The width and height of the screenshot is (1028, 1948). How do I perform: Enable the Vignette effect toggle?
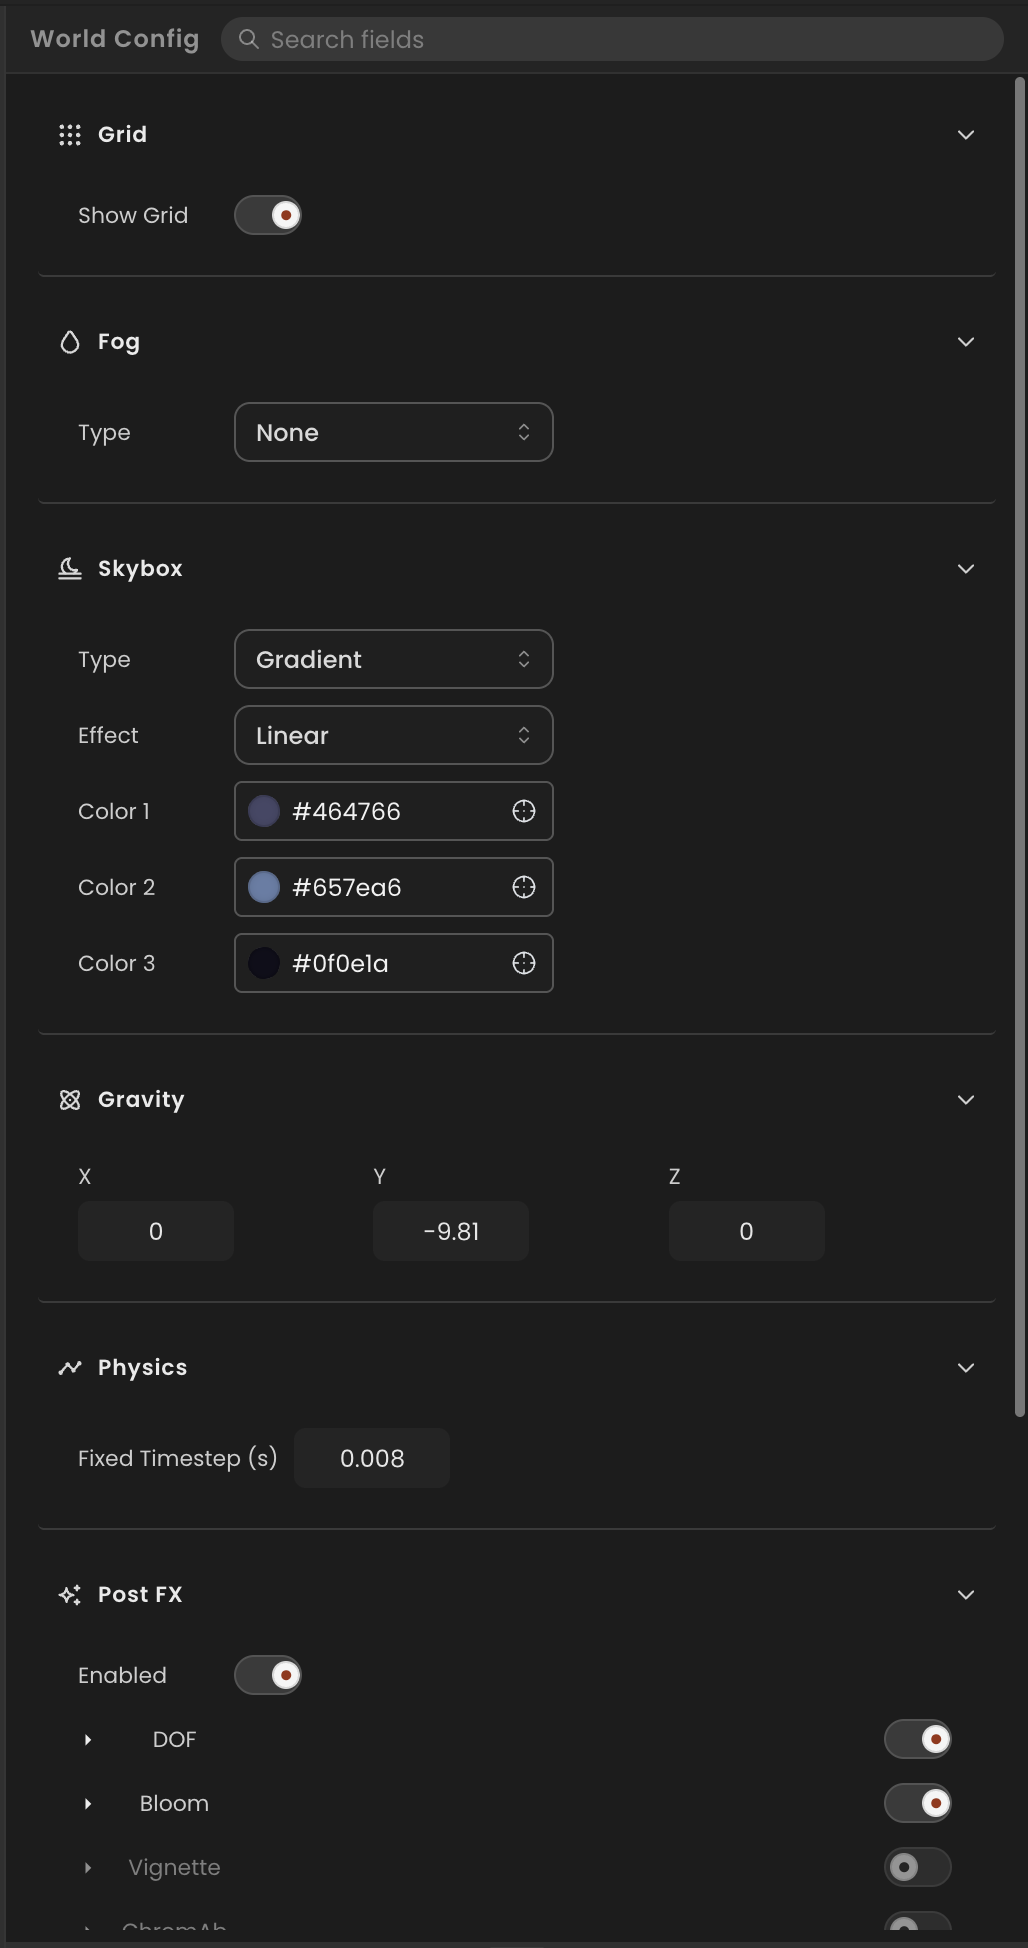[x=918, y=1867]
